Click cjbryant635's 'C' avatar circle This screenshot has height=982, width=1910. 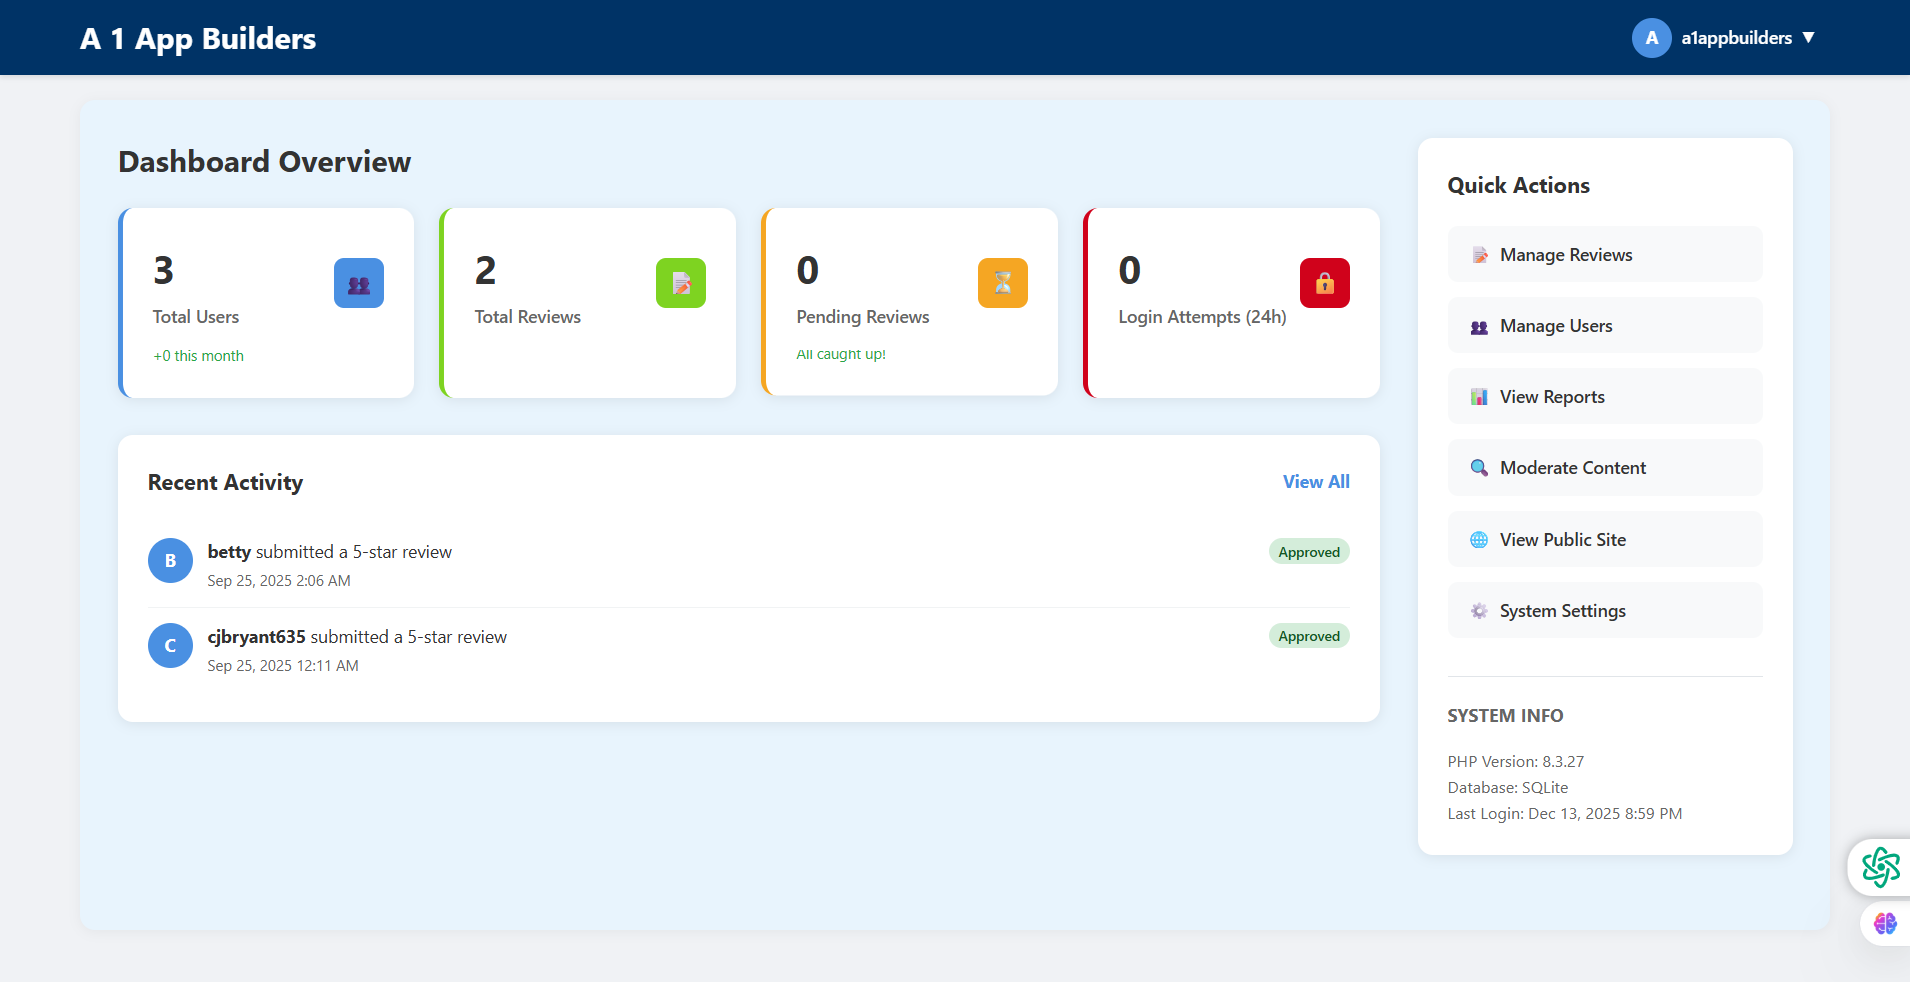pyautogui.click(x=170, y=646)
